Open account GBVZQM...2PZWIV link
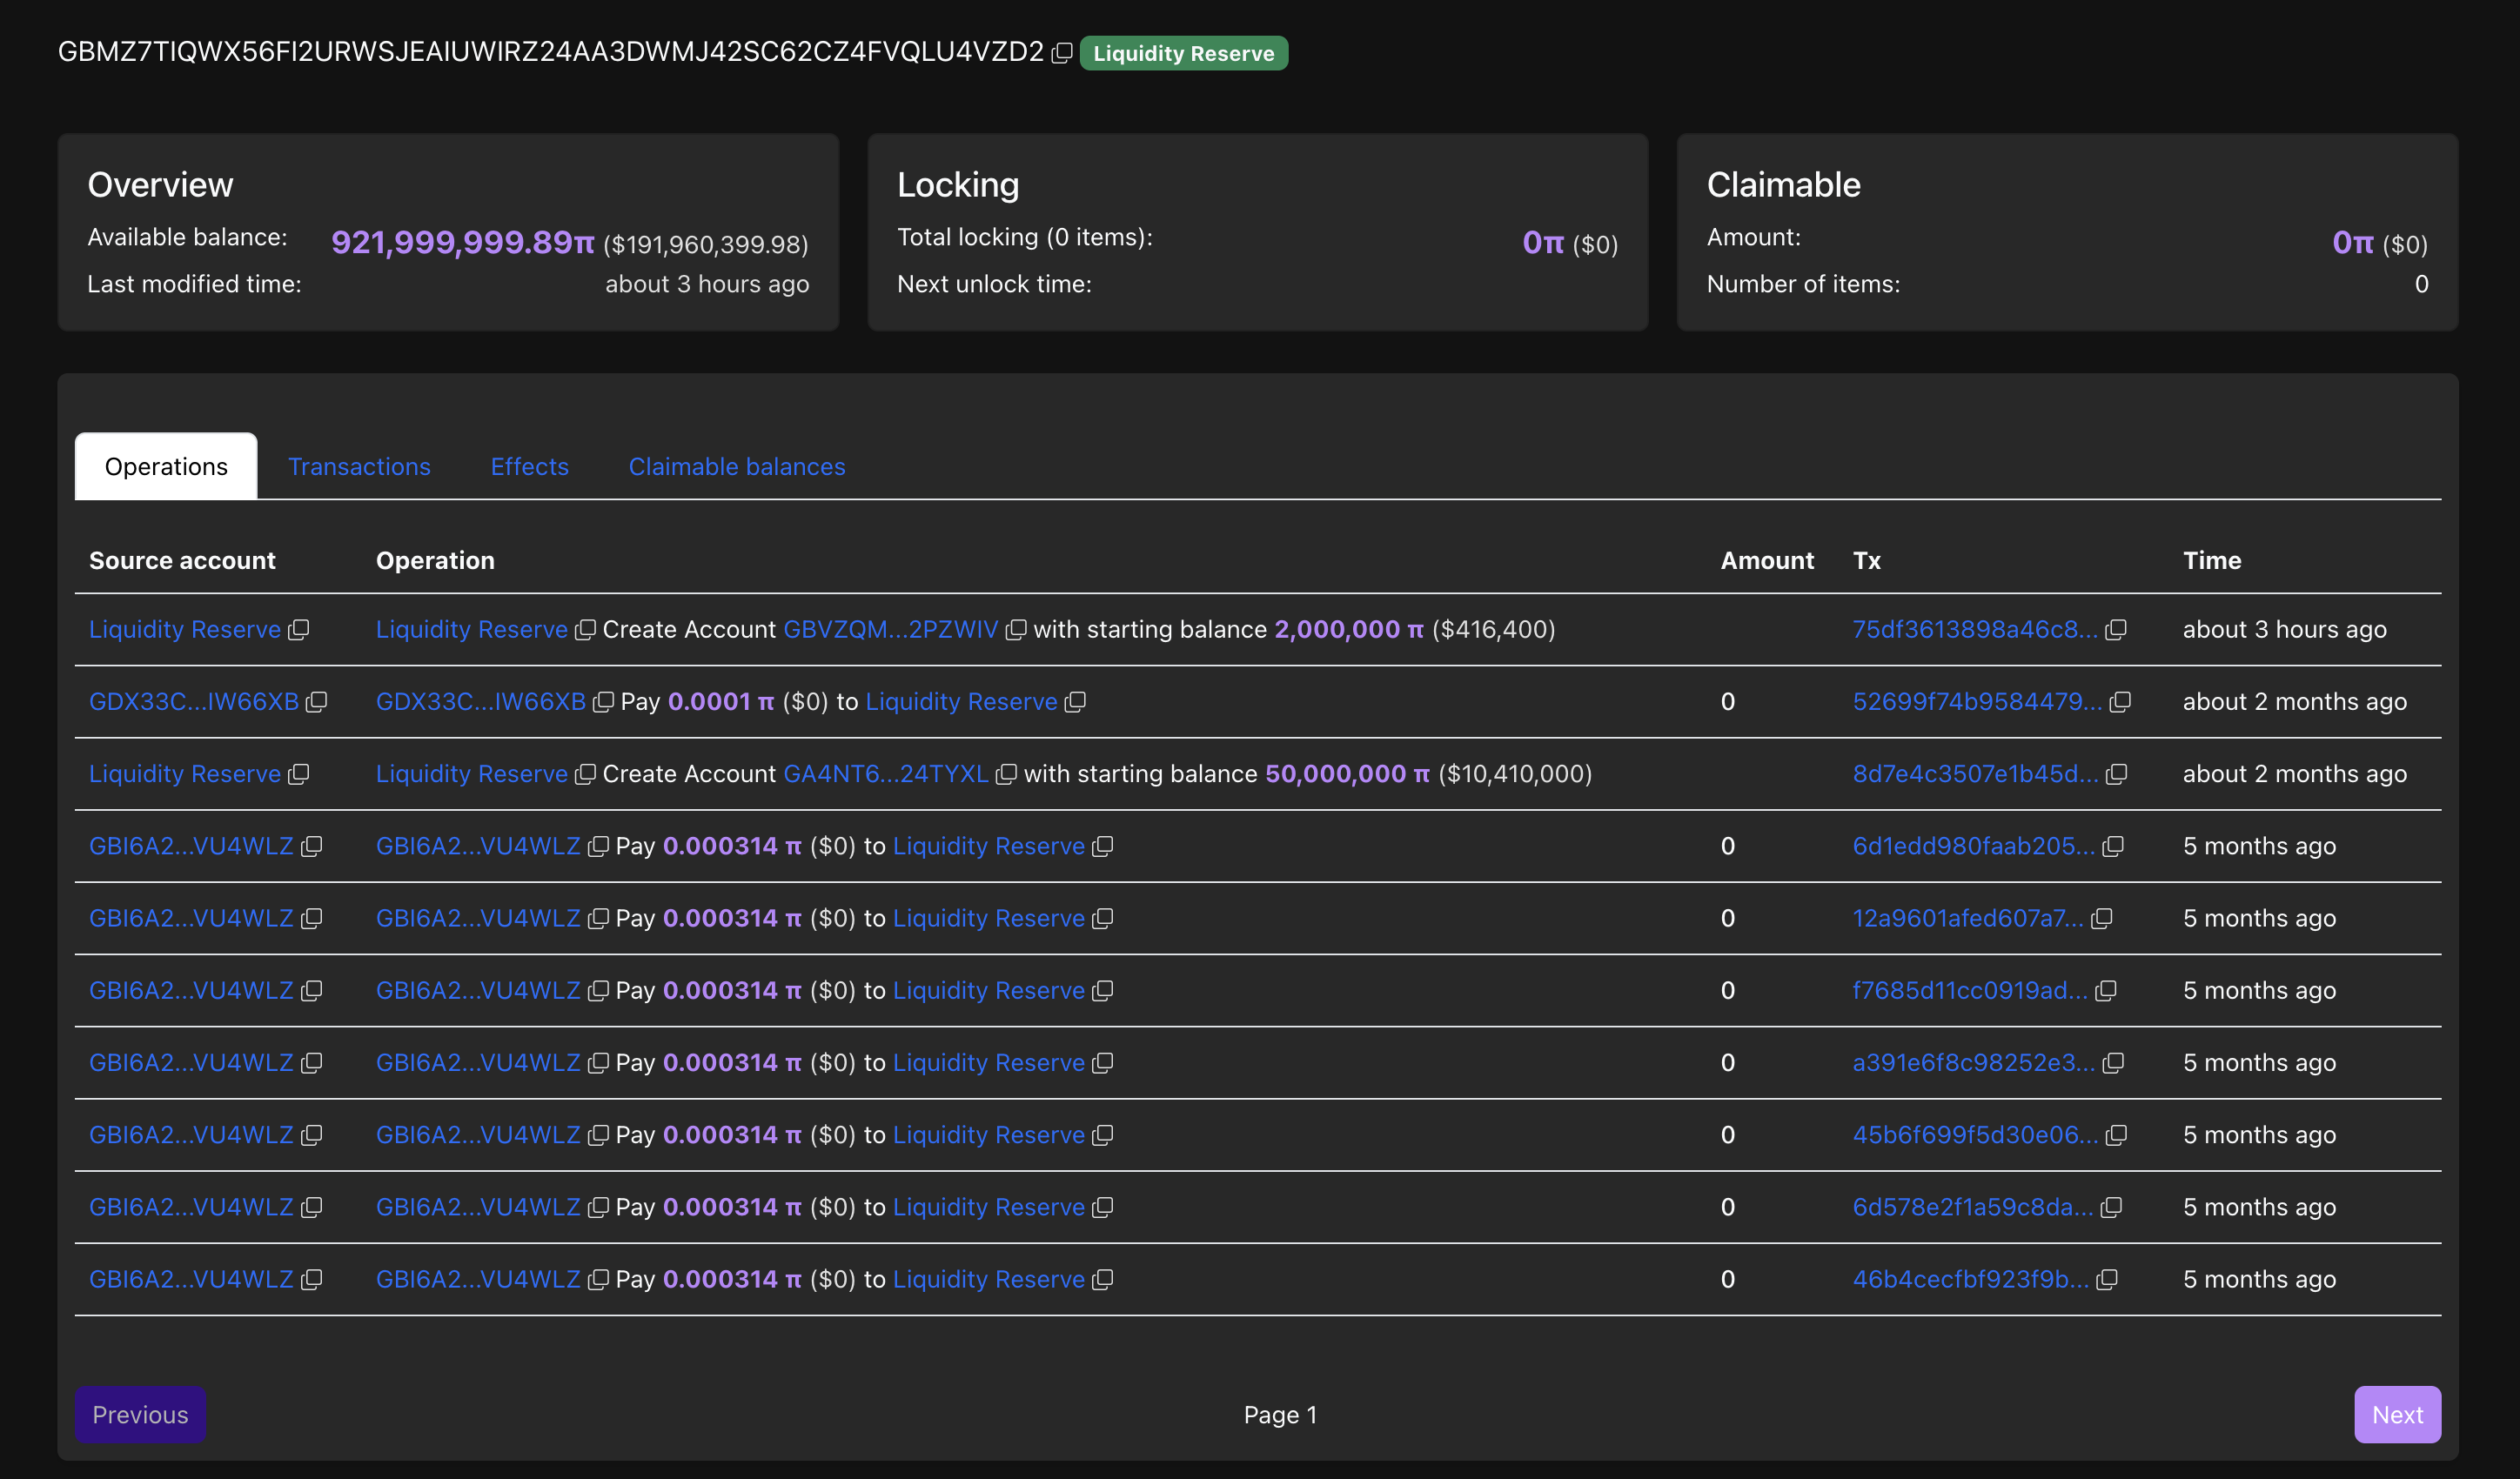Image resolution: width=2520 pixels, height=1479 pixels. click(x=890, y=630)
